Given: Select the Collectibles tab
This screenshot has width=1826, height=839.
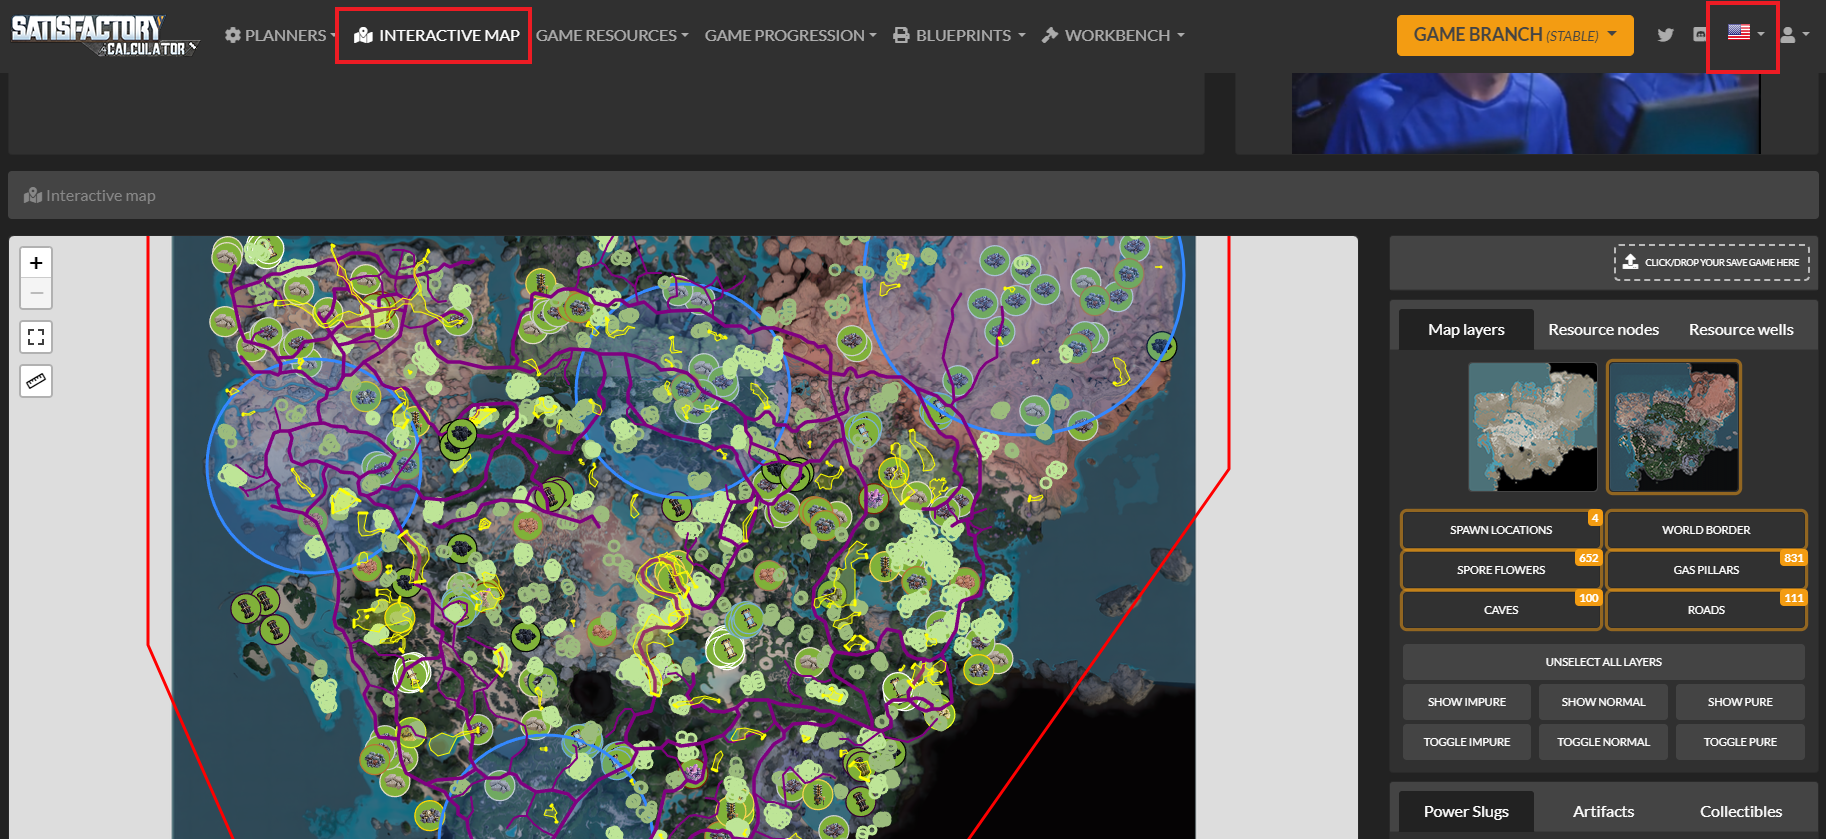Looking at the screenshot, I should click(1741, 811).
